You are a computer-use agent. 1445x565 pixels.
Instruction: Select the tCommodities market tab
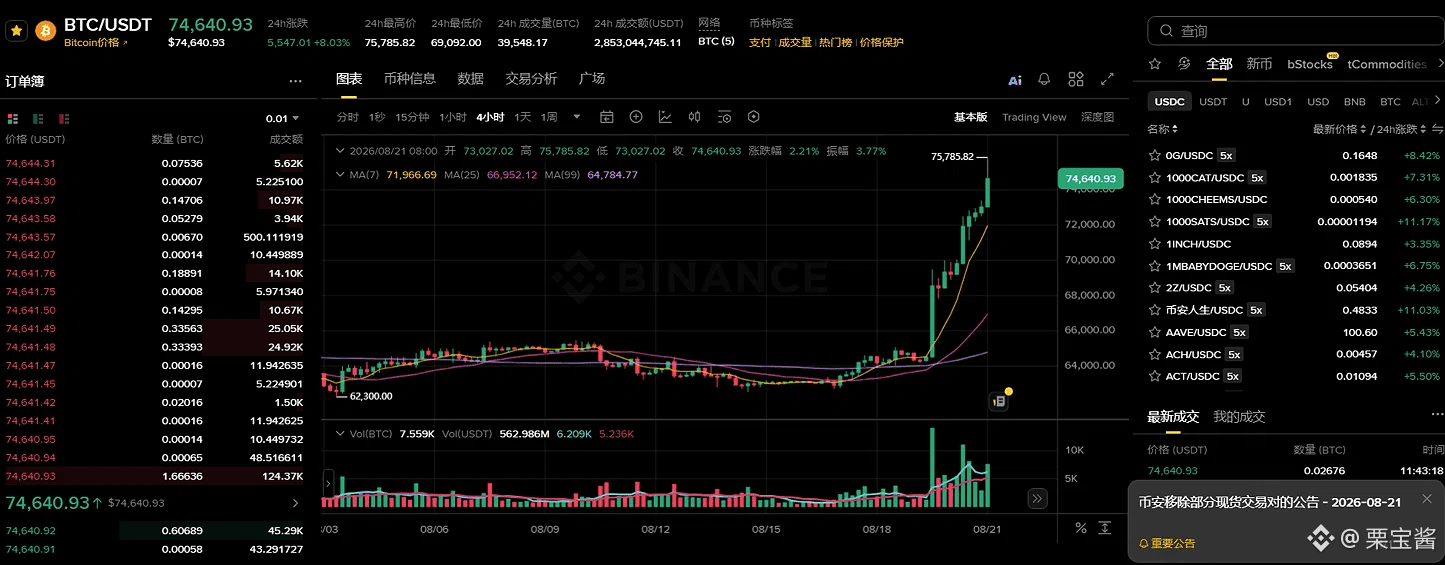click(x=1387, y=64)
